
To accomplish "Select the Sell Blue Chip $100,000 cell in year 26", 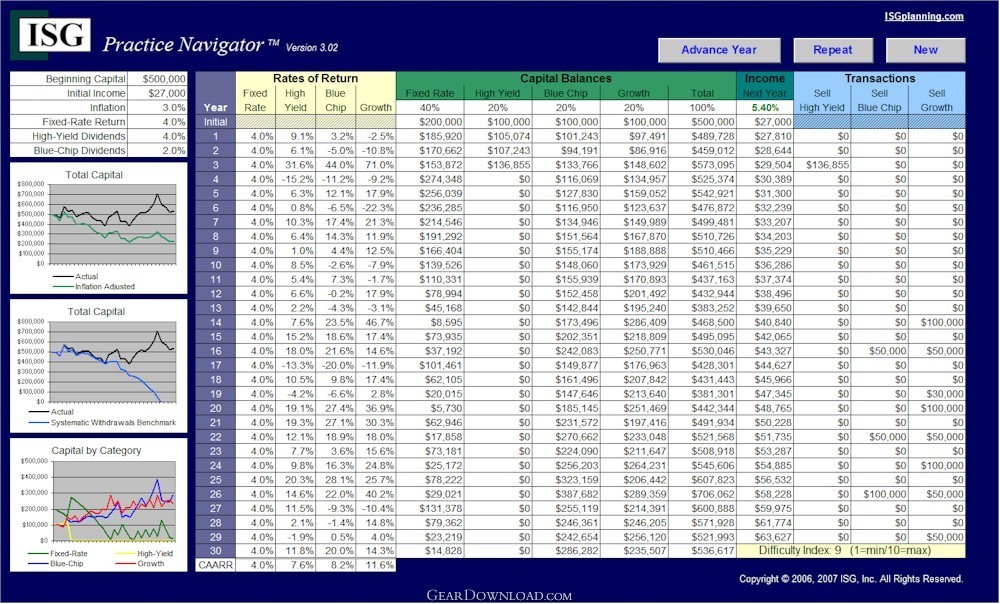I will point(879,494).
